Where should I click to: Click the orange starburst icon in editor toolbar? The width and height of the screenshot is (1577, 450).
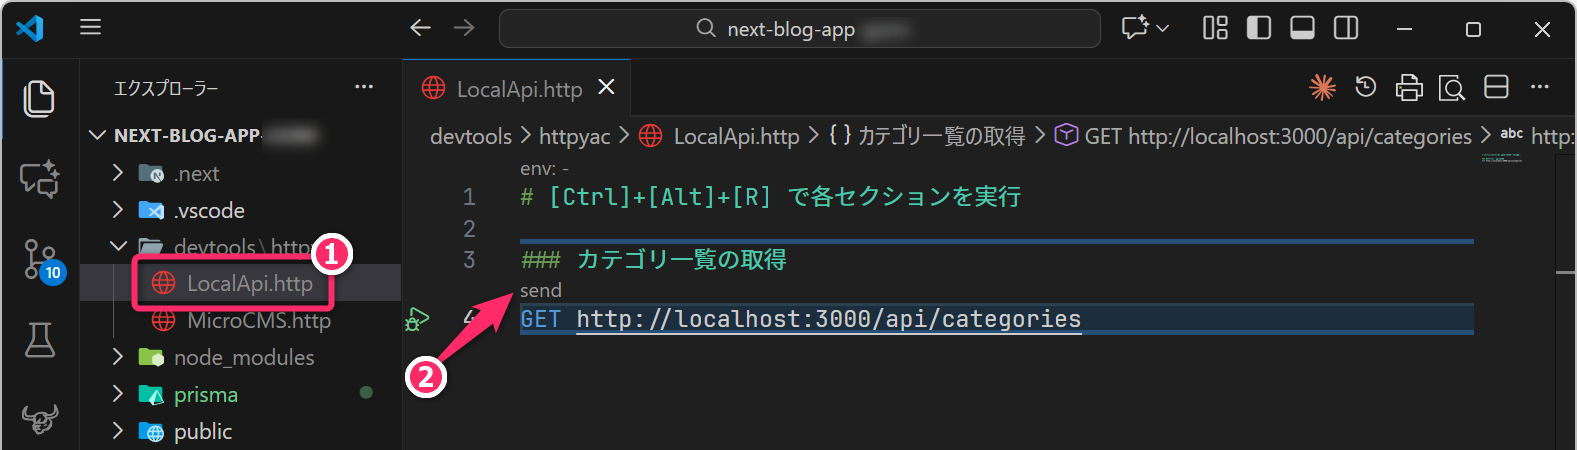coord(1322,88)
